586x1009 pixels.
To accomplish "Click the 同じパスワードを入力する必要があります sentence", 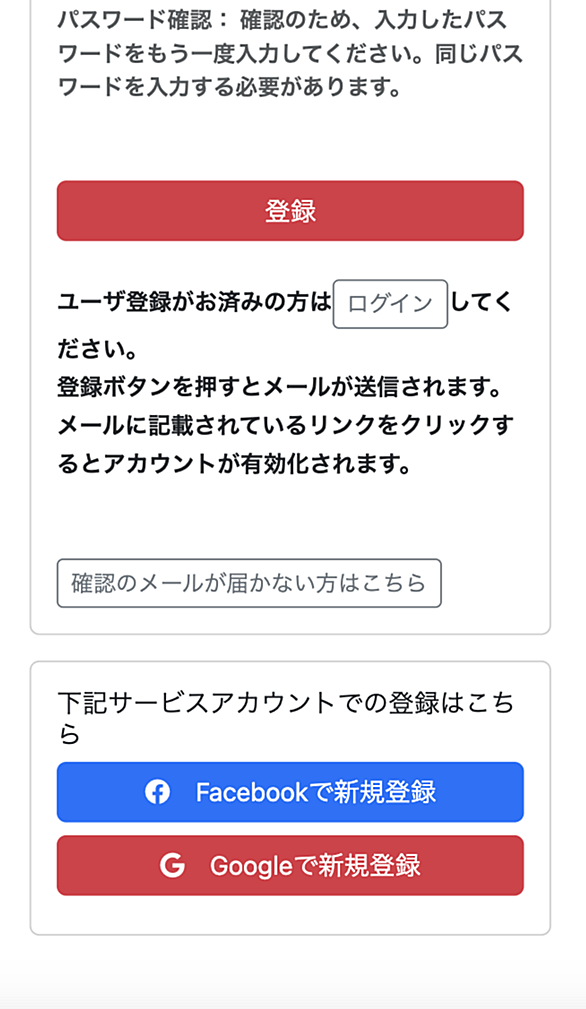I will pos(291,71).
